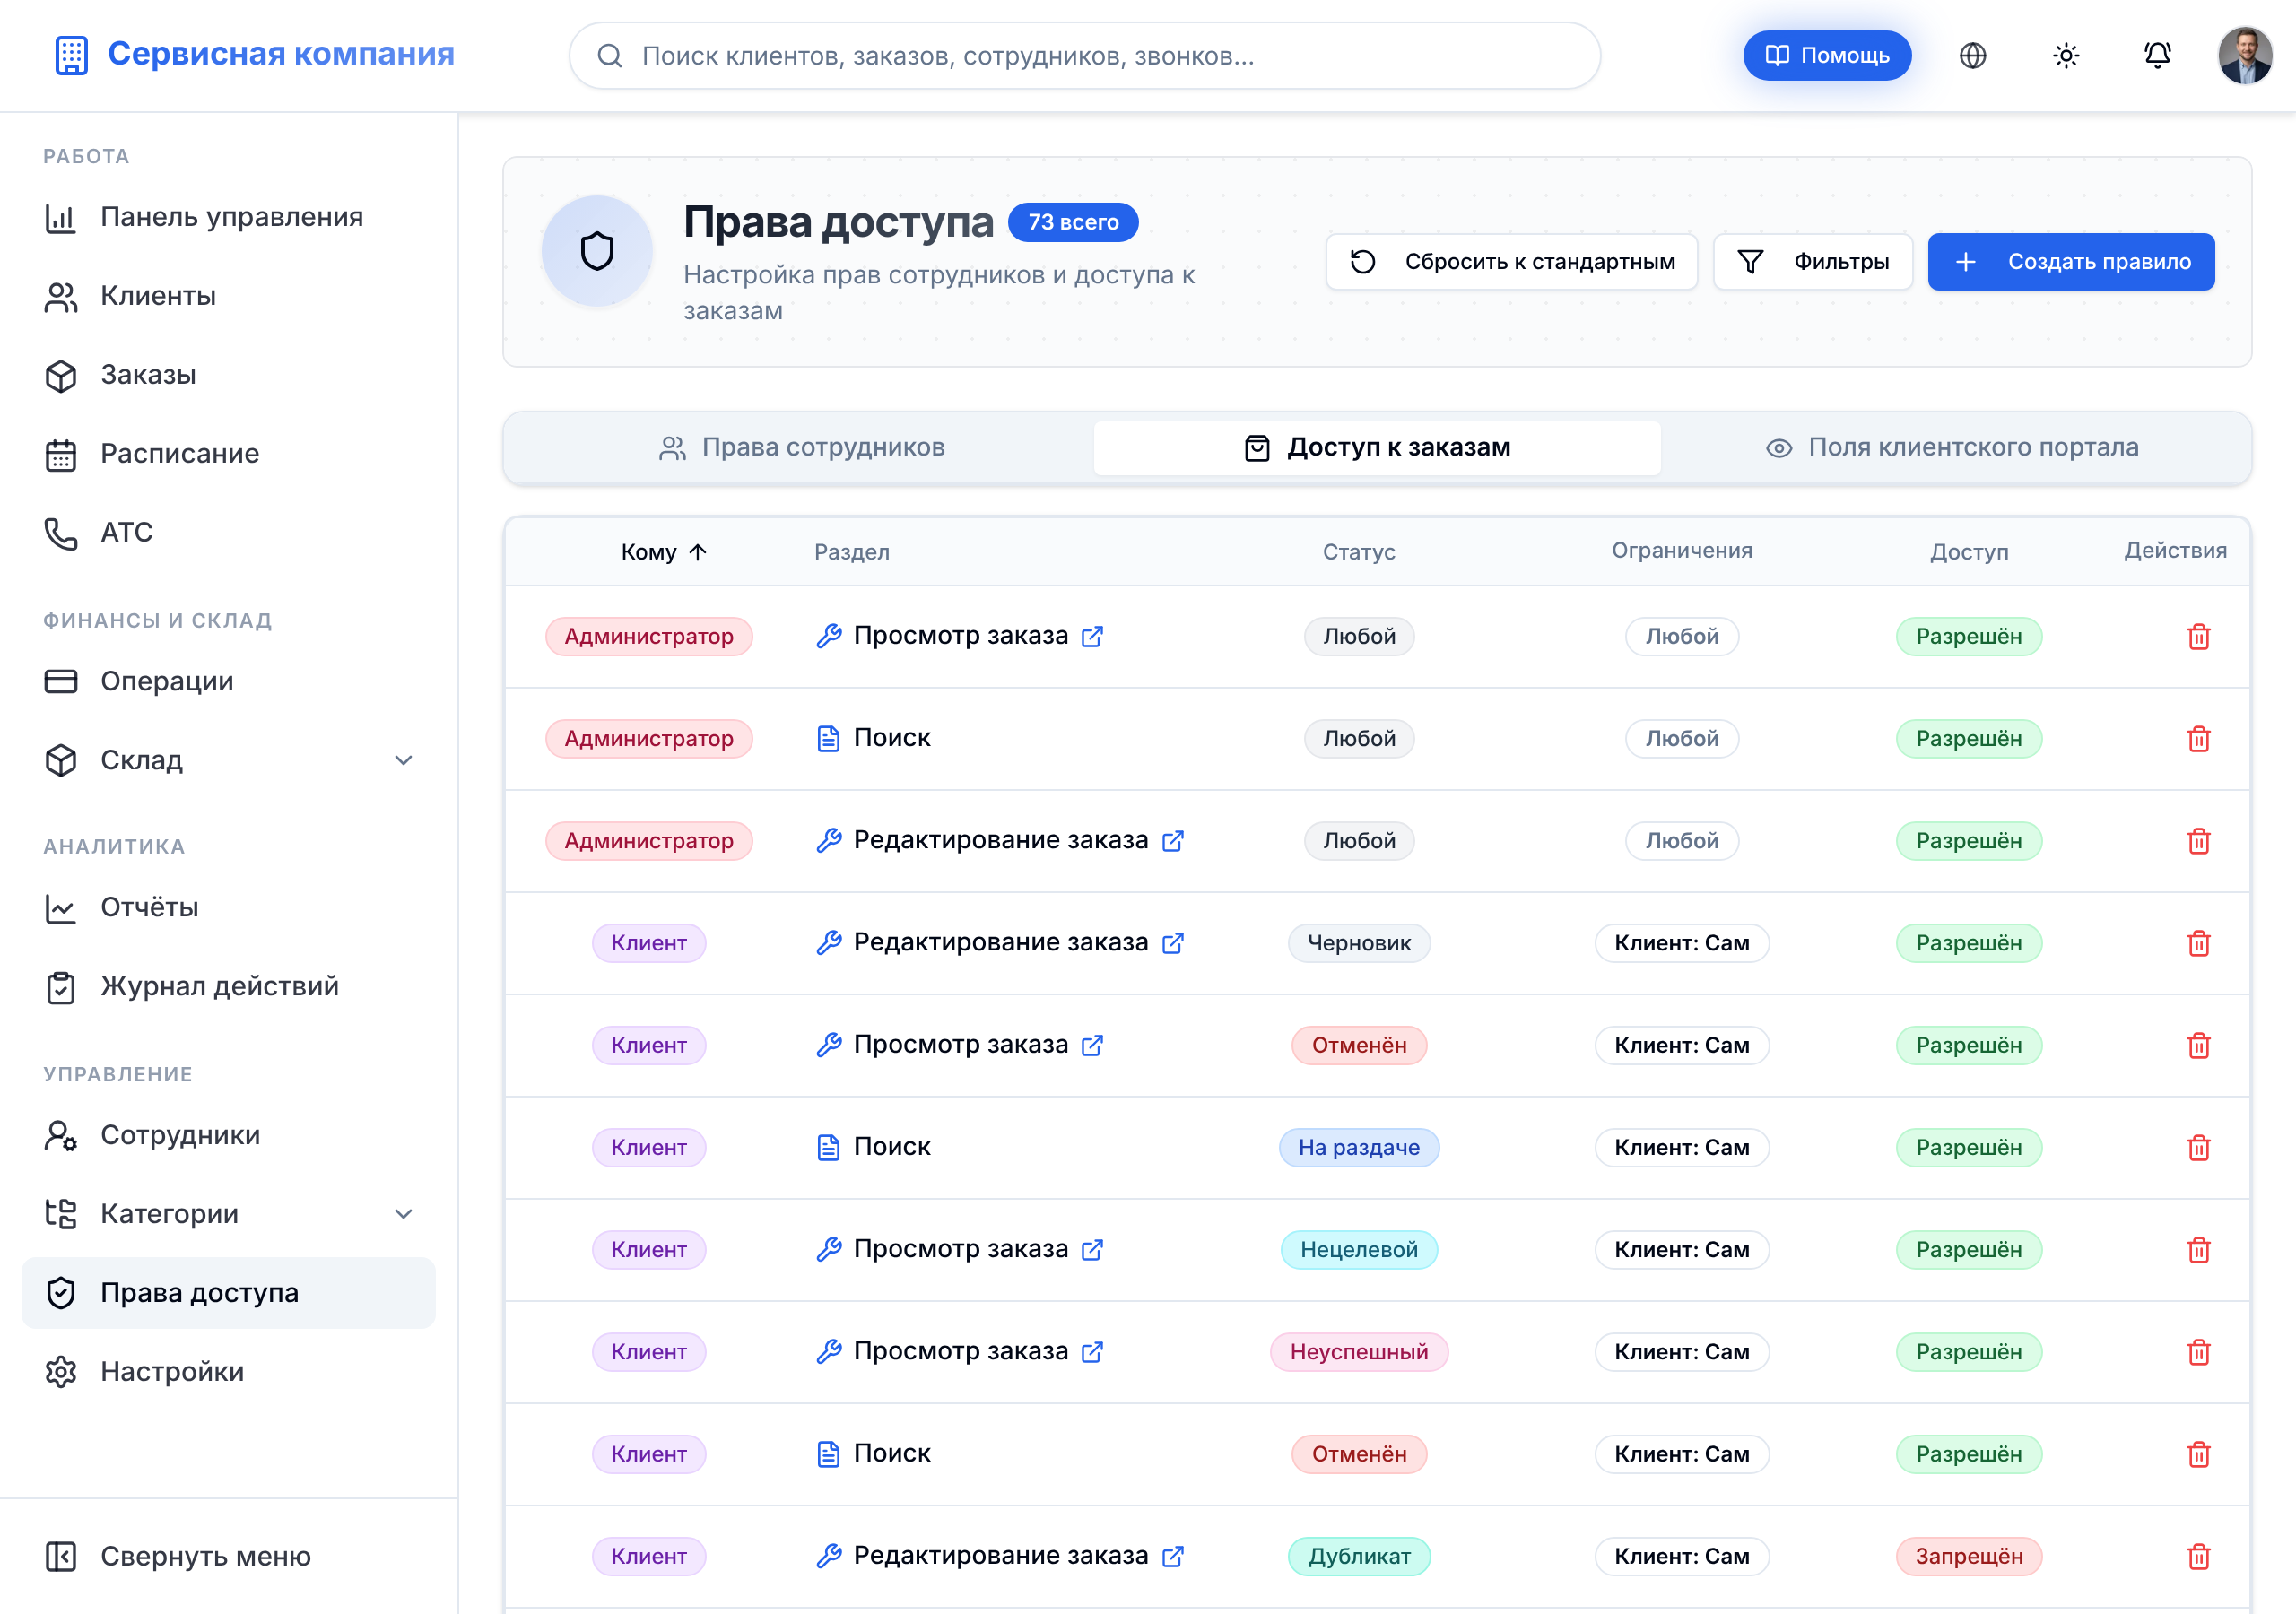2296x1614 pixels.
Task: Open Сотрудники management page
Action: [x=228, y=1136]
